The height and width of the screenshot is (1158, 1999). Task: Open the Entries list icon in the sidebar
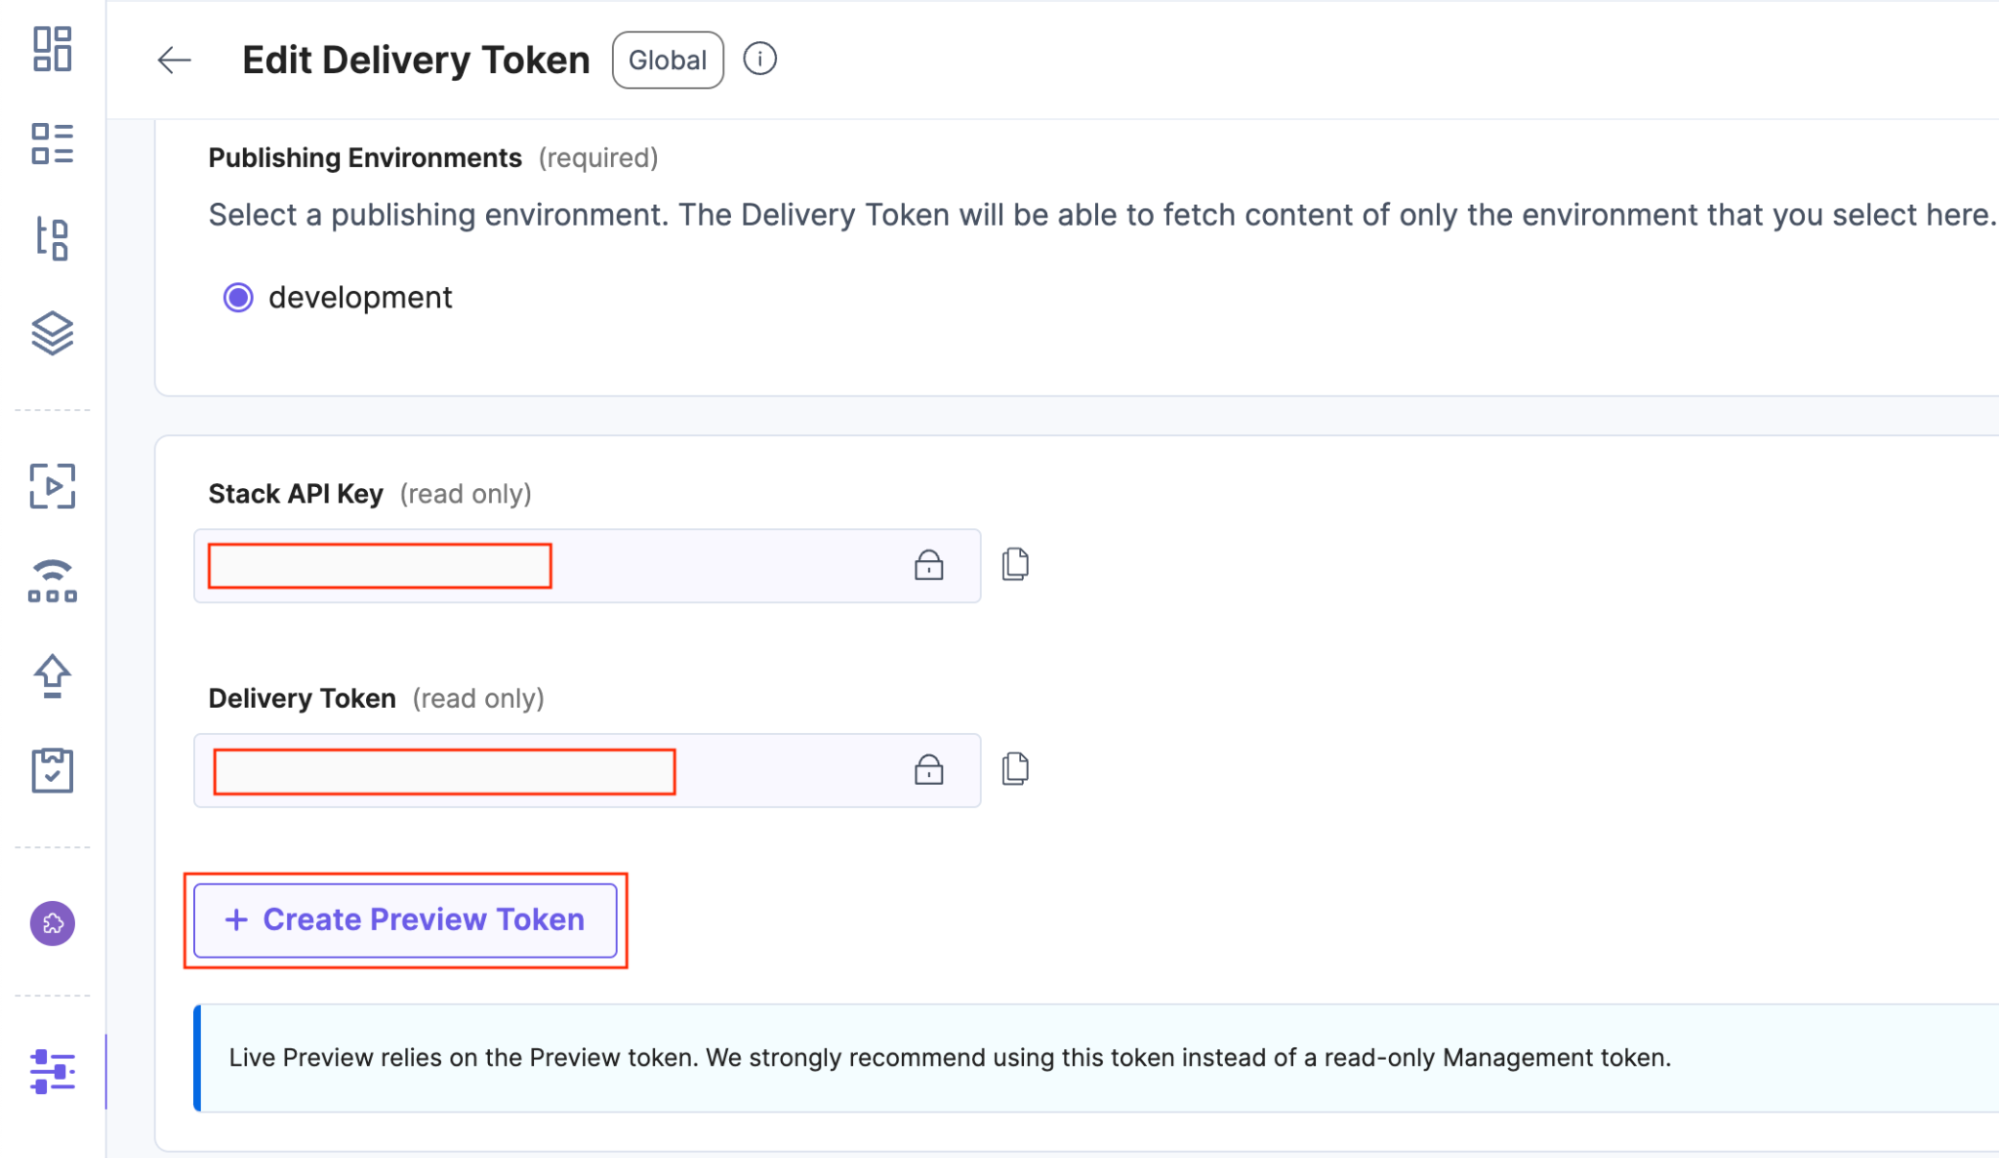[x=52, y=144]
